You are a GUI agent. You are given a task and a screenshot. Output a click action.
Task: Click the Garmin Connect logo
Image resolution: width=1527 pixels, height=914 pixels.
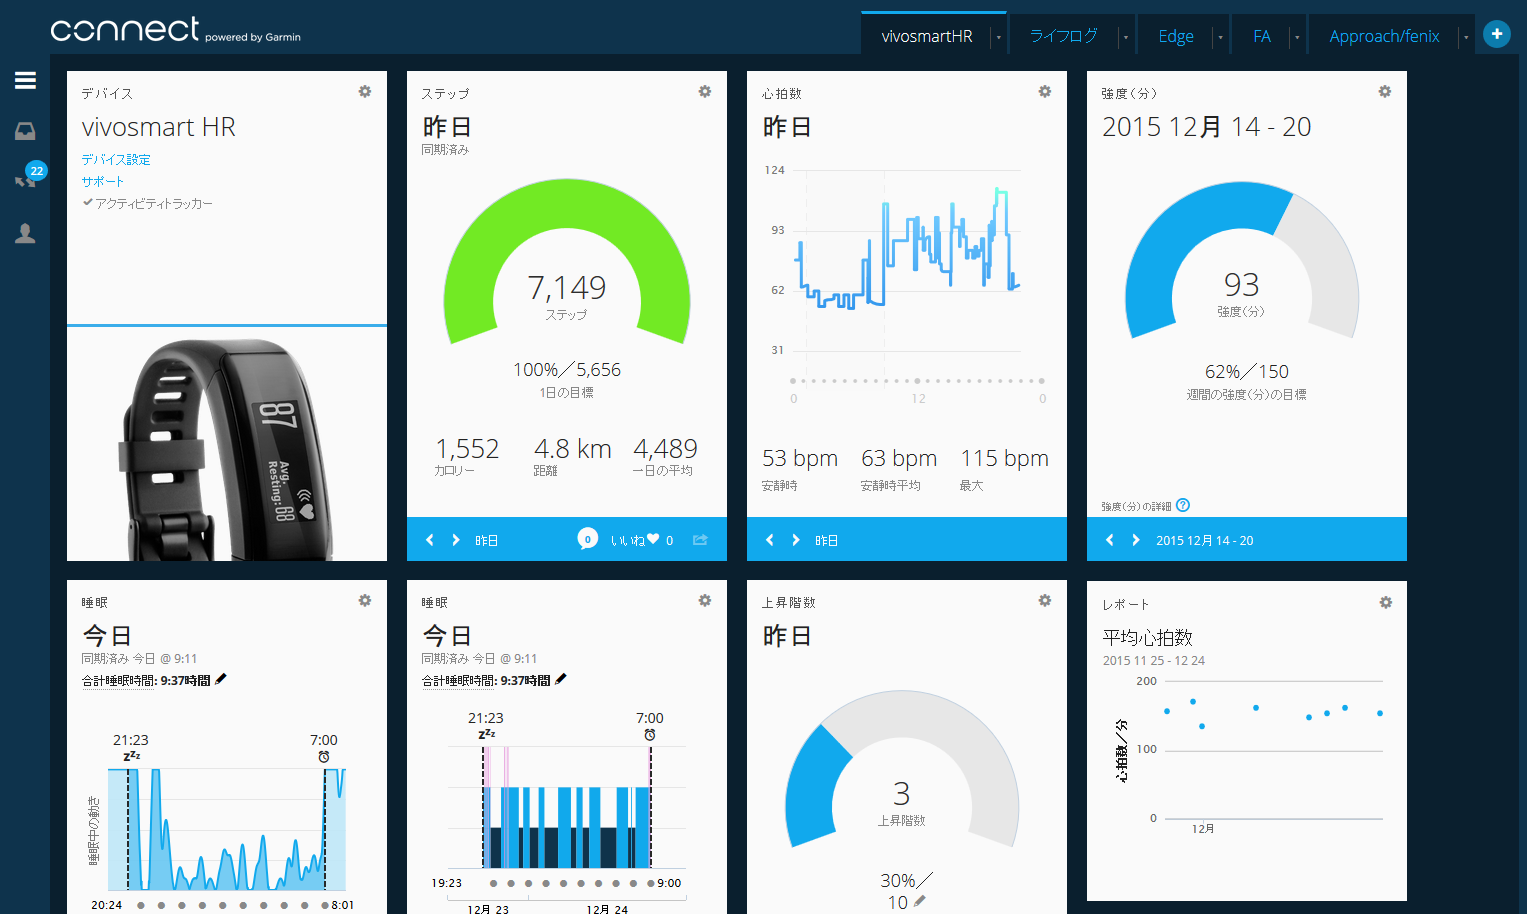175,30
